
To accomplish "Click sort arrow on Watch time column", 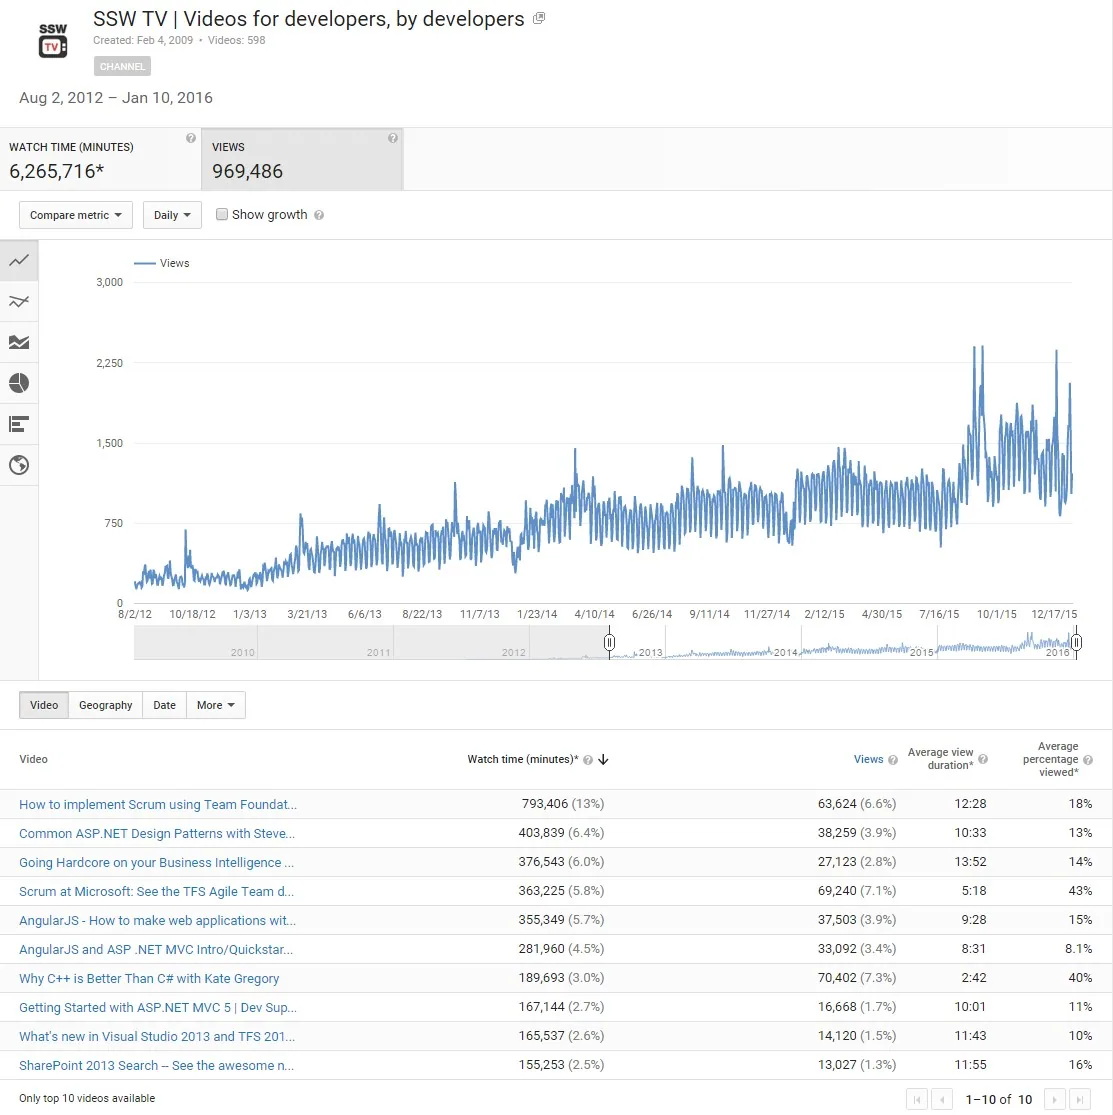I will point(603,759).
